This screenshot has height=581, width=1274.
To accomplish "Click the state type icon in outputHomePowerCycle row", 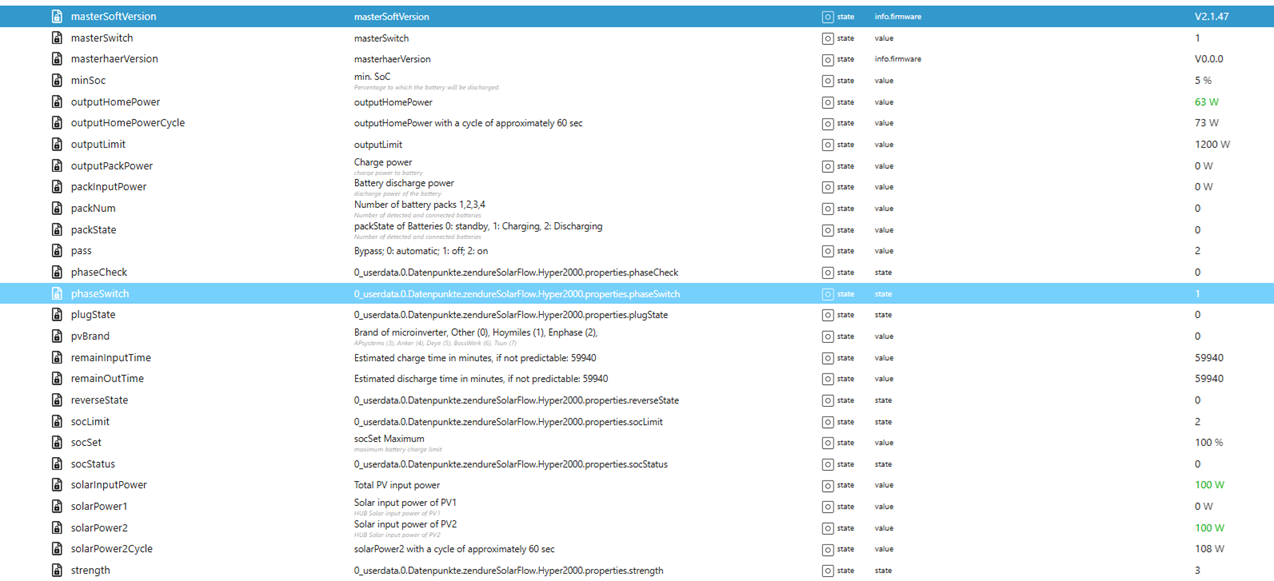I will 827,123.
